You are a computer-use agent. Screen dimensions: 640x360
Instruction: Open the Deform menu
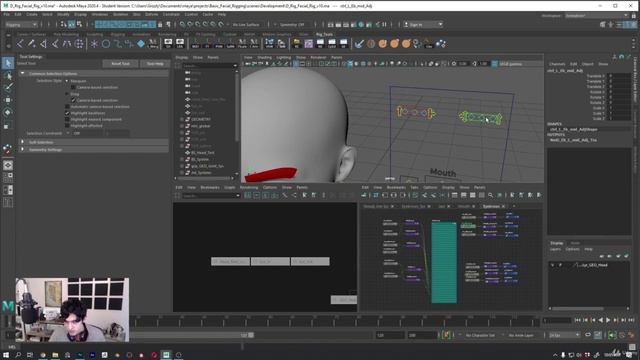click(x=151, y=14)
